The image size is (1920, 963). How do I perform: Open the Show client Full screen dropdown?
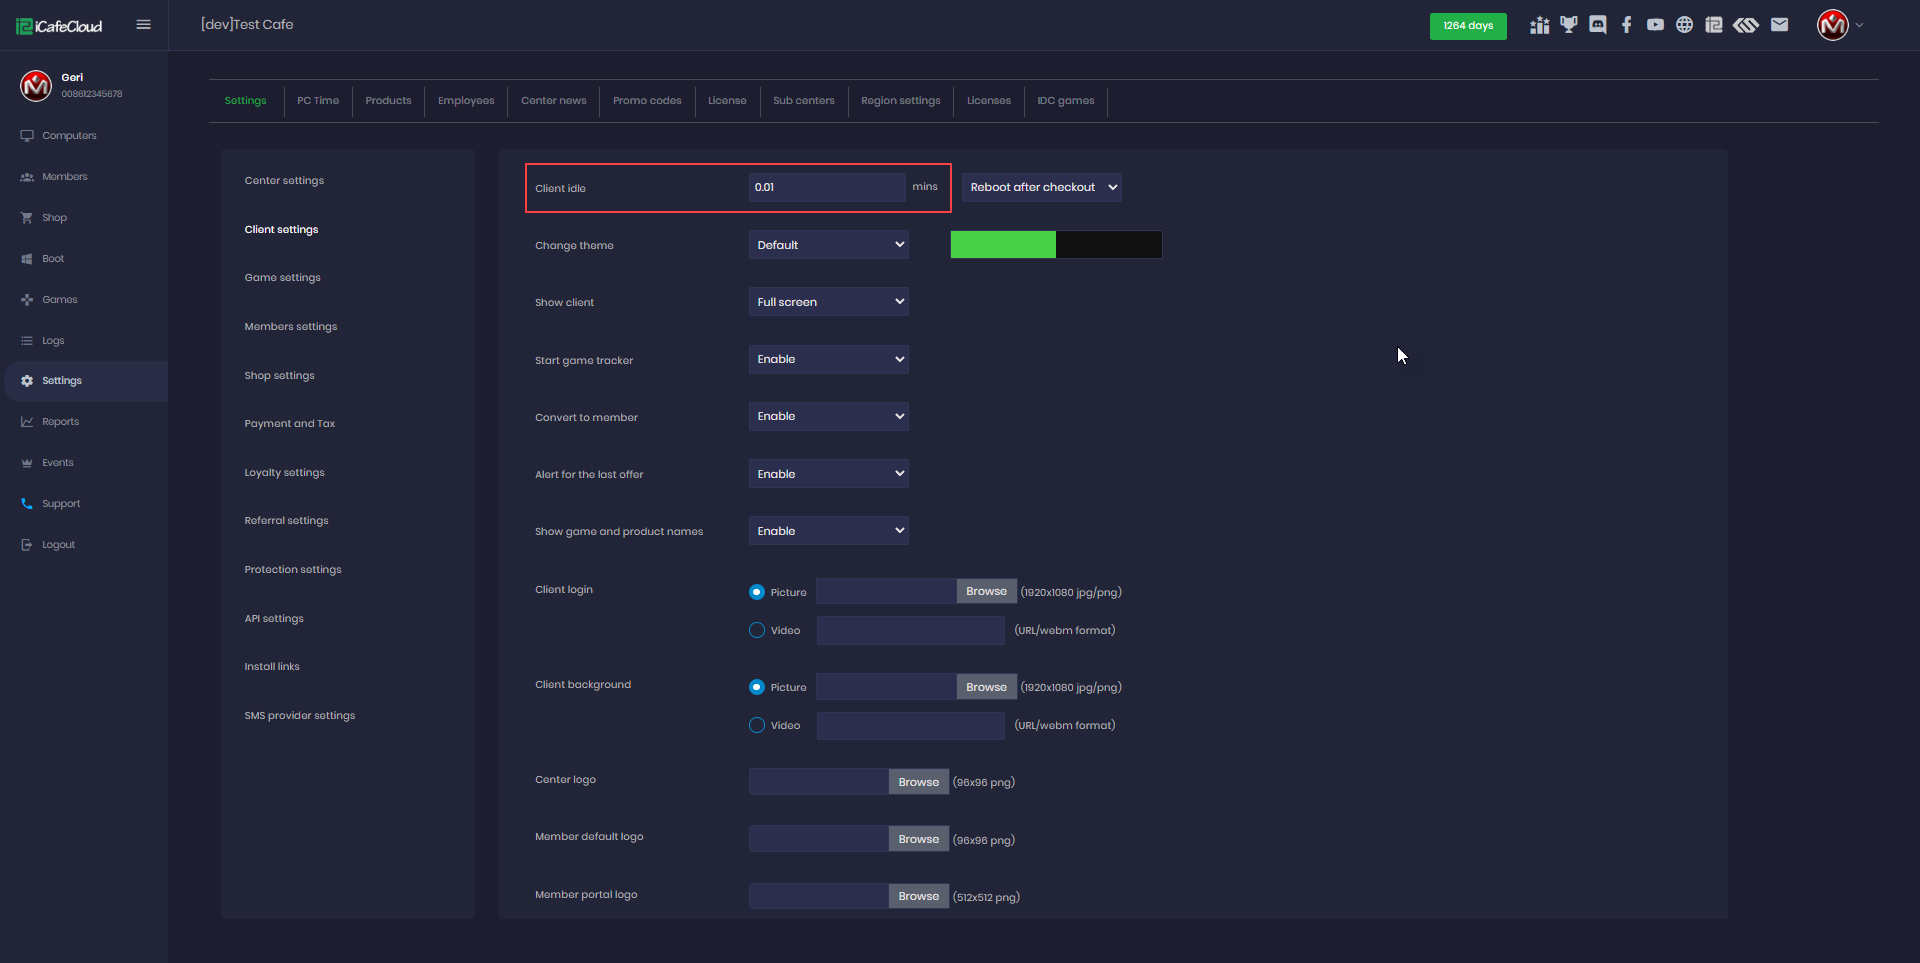point(828,302)
